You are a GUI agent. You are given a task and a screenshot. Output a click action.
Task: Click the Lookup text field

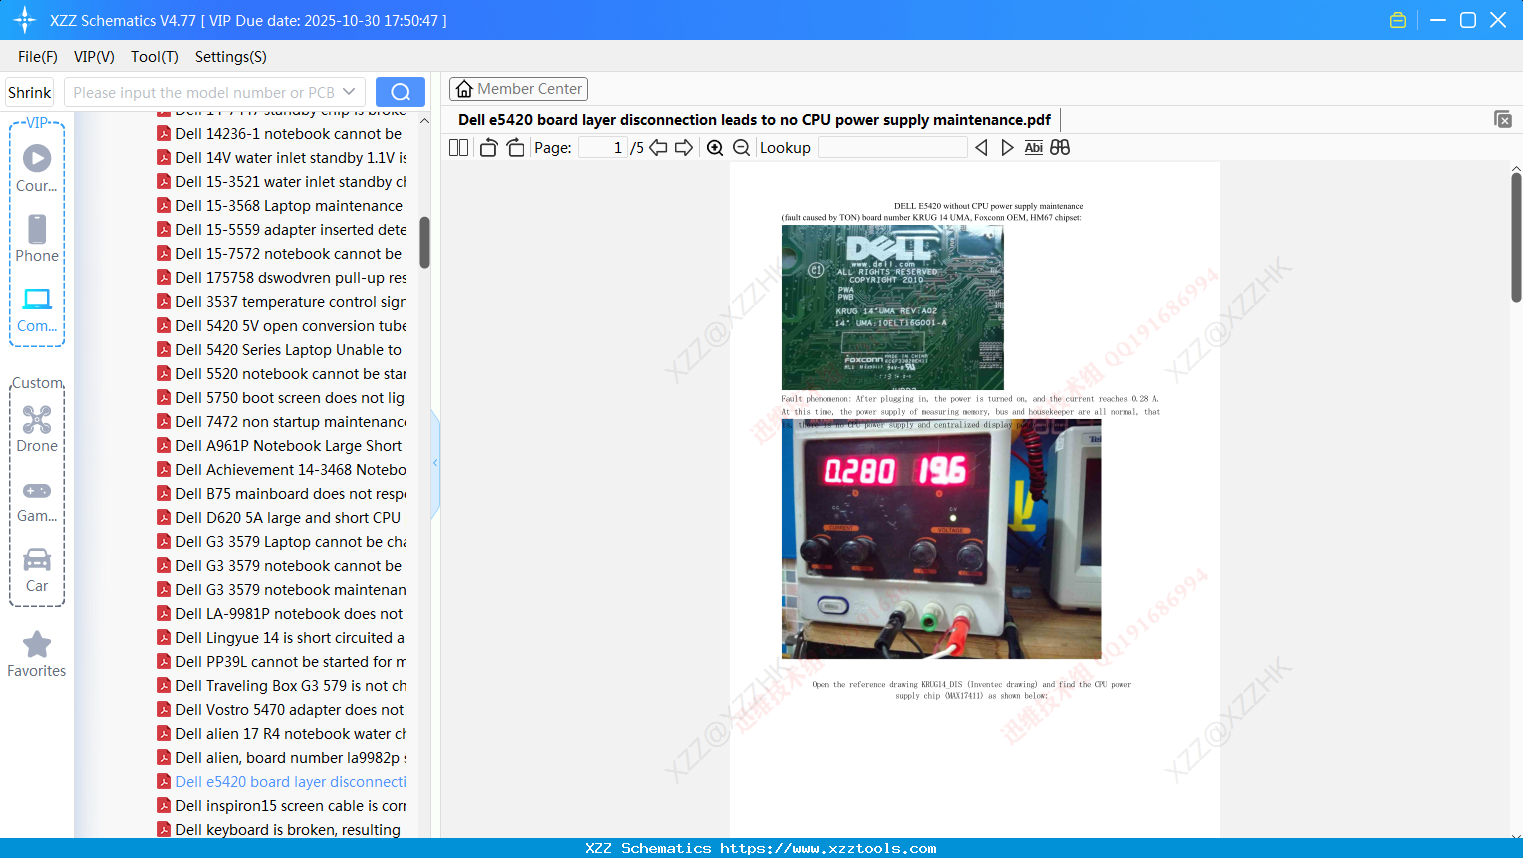tap(892, 147)
